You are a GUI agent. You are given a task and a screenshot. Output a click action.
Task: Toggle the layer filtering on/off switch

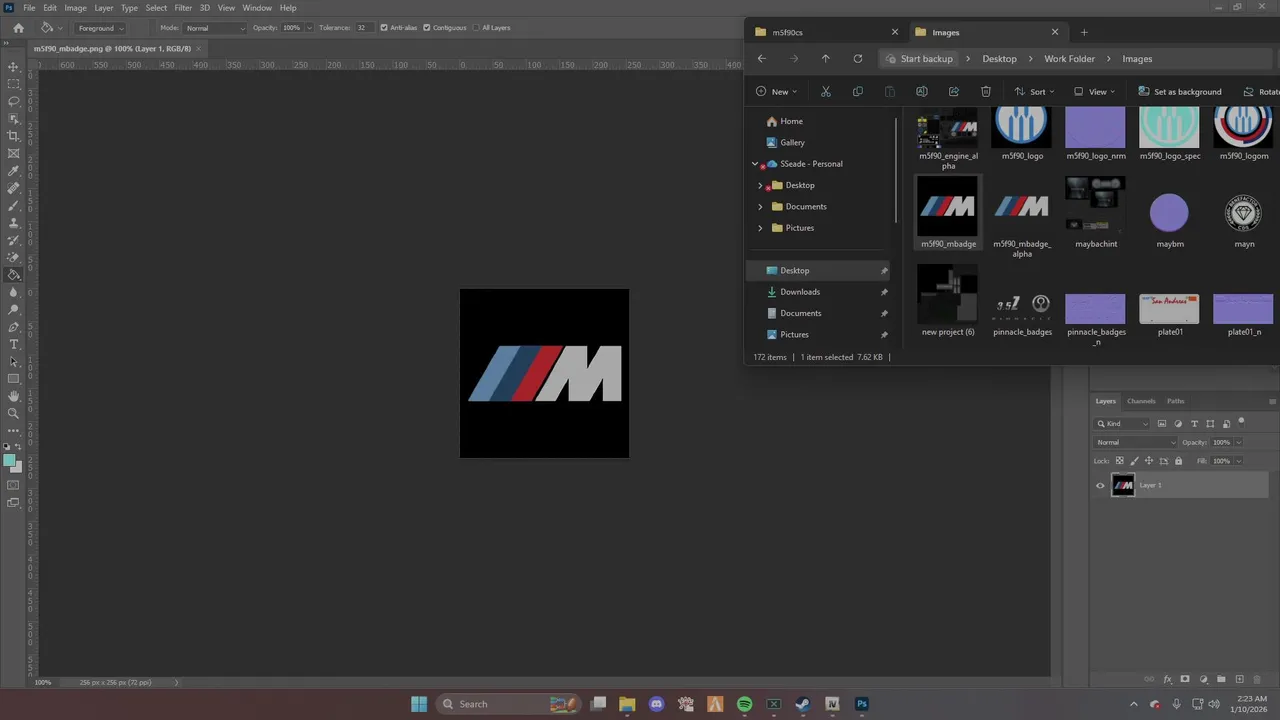(1241, 422)
